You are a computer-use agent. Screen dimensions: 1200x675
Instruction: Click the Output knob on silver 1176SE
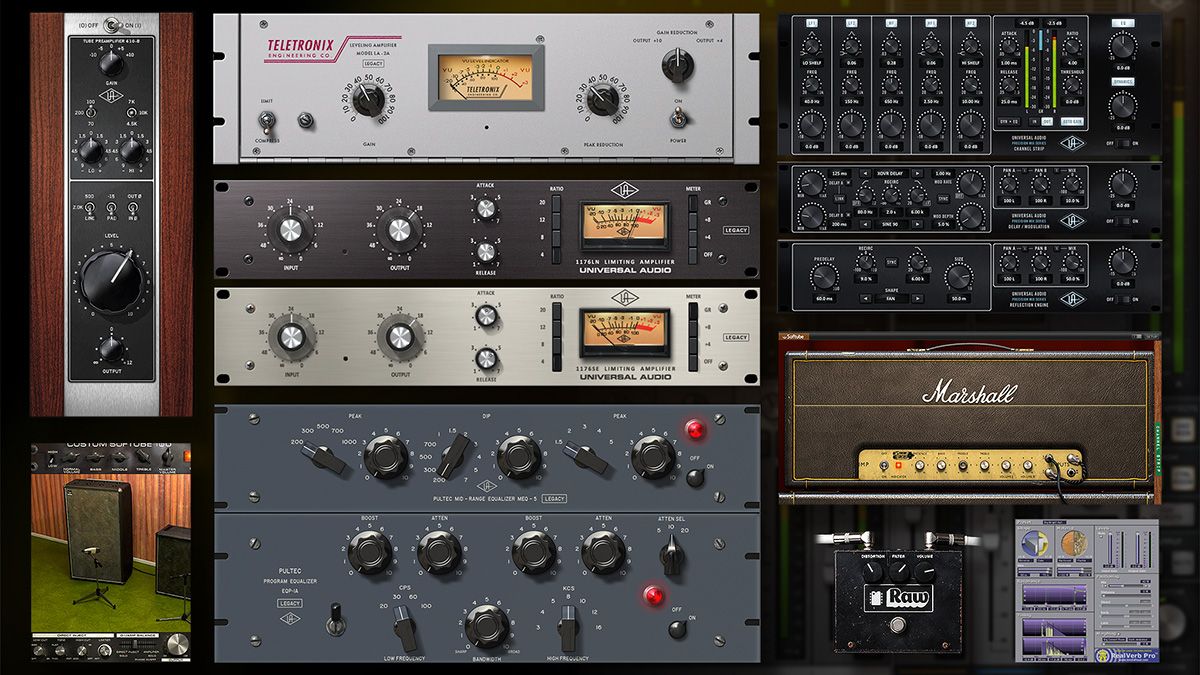point(399,338)
